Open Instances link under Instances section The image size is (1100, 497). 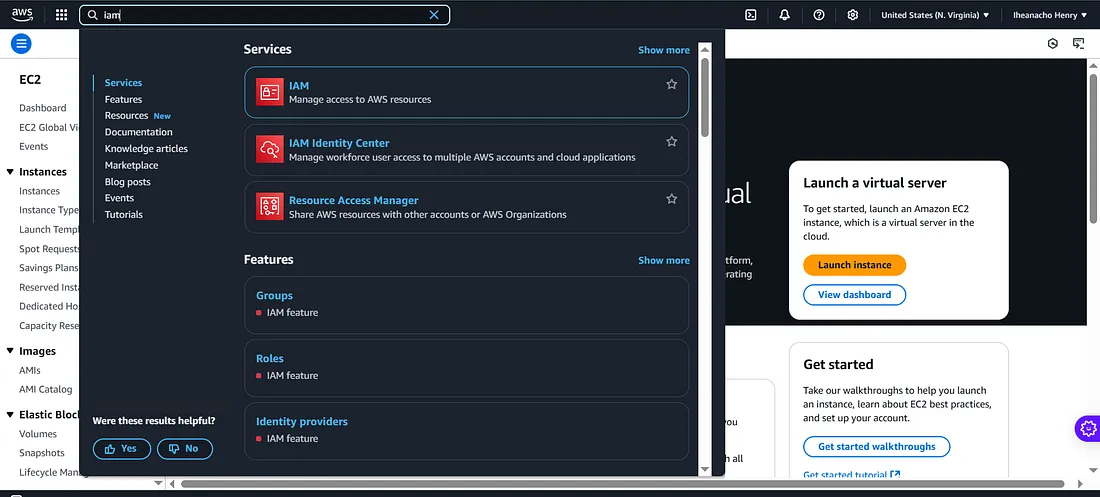39,191
